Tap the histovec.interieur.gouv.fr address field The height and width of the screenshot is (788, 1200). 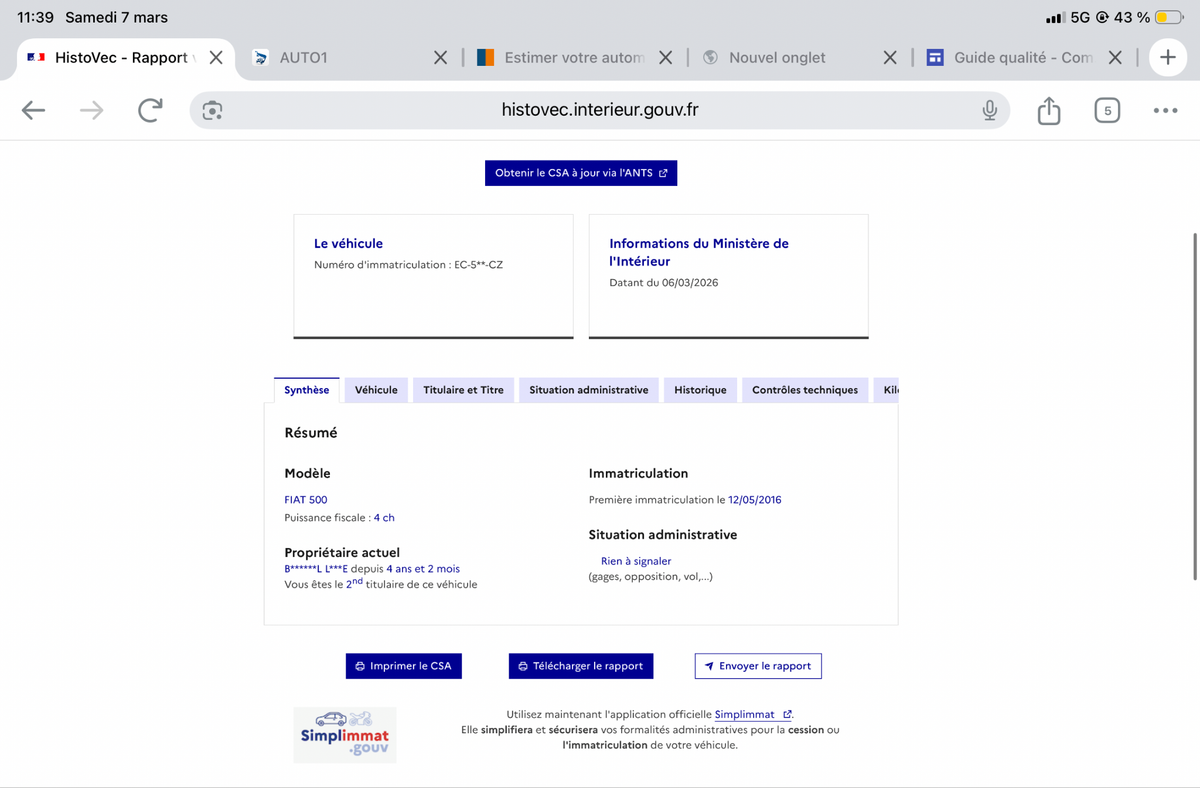tap(600, 110)
